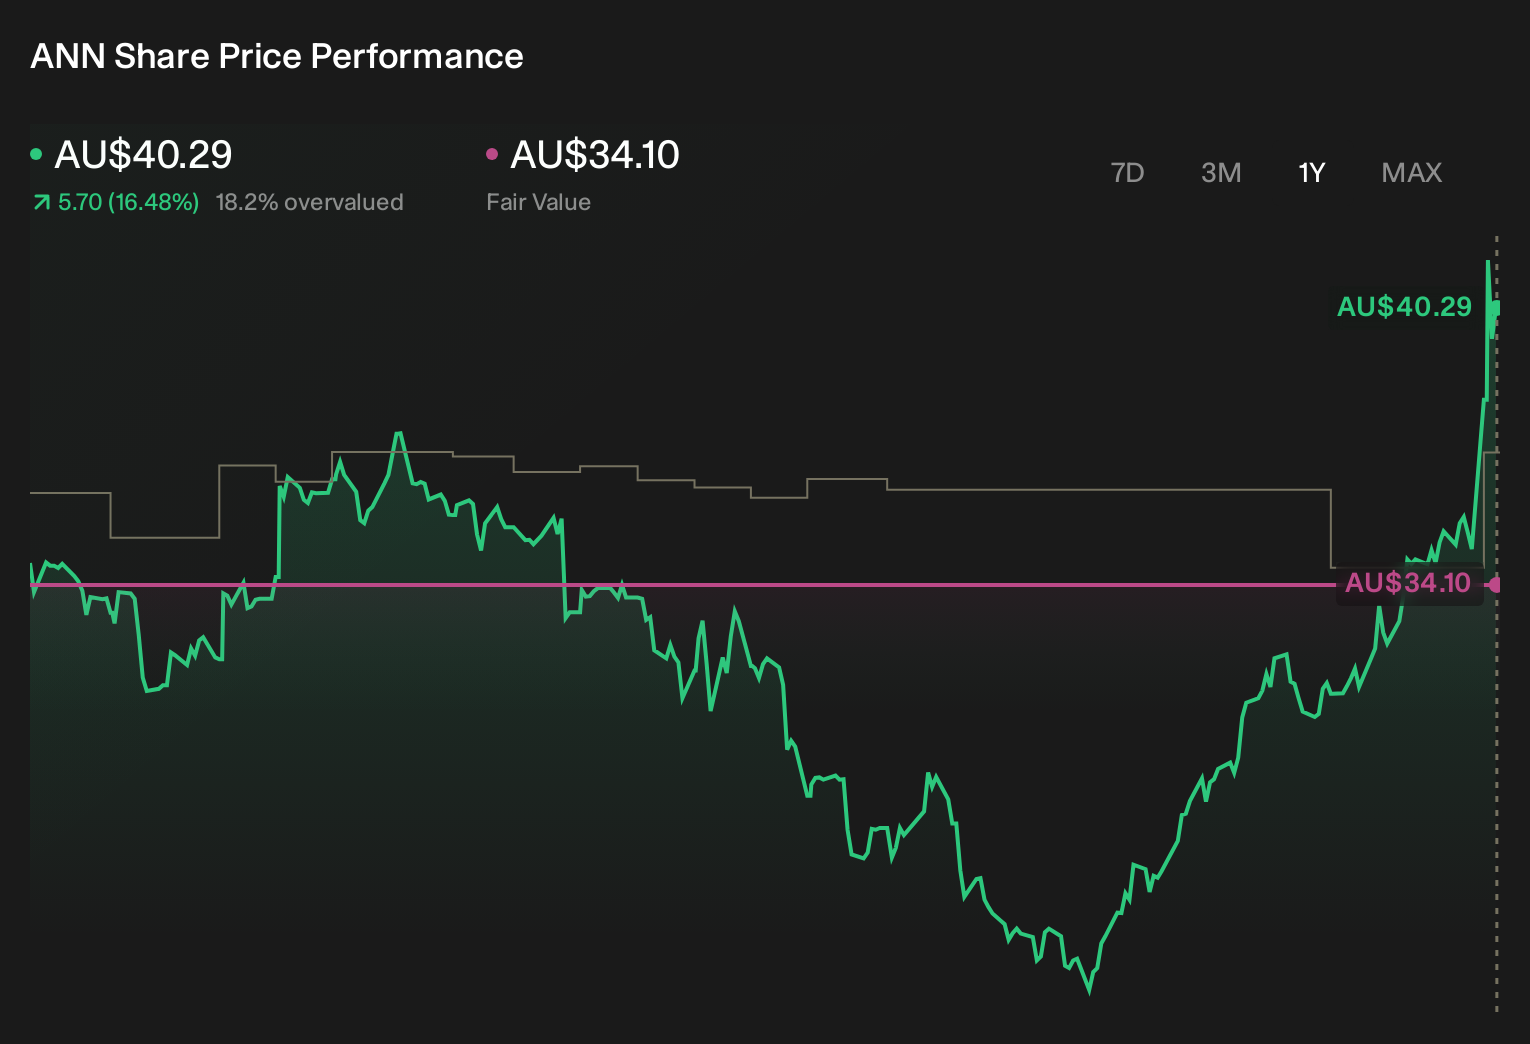Screen dimensions: 1530x1044
Task: Click the green dot beside current price
Action: (x=36, y=154)
